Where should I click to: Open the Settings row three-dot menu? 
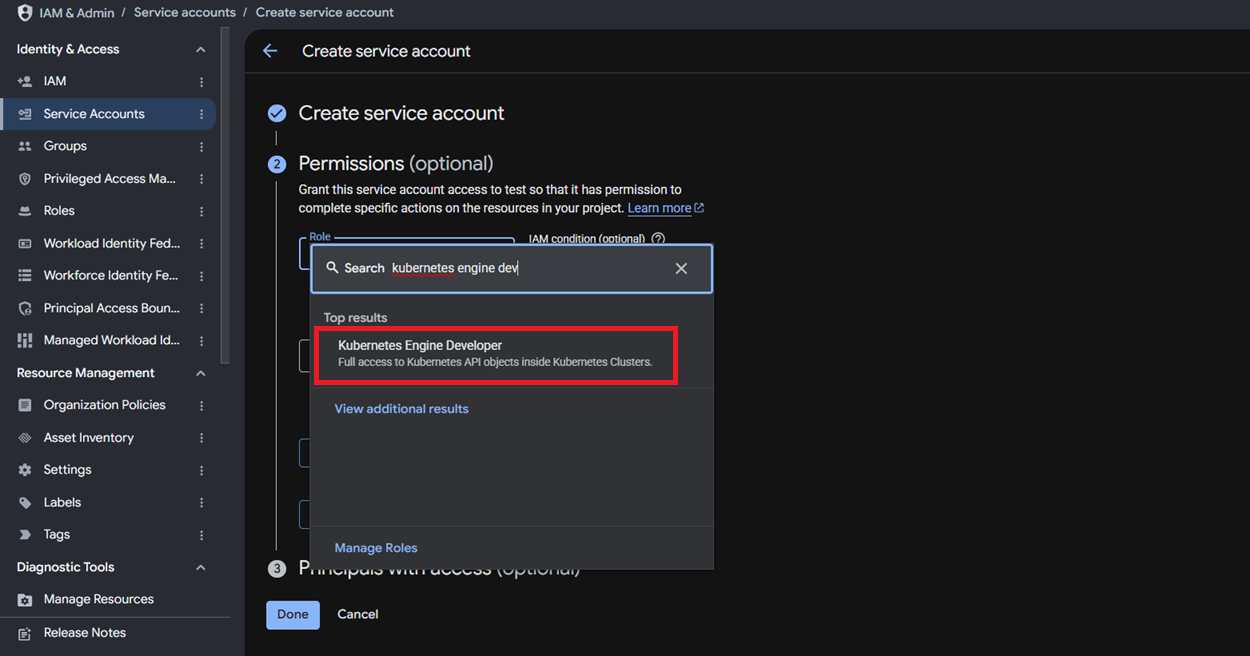pyautogui.click(x=201, y=470)
